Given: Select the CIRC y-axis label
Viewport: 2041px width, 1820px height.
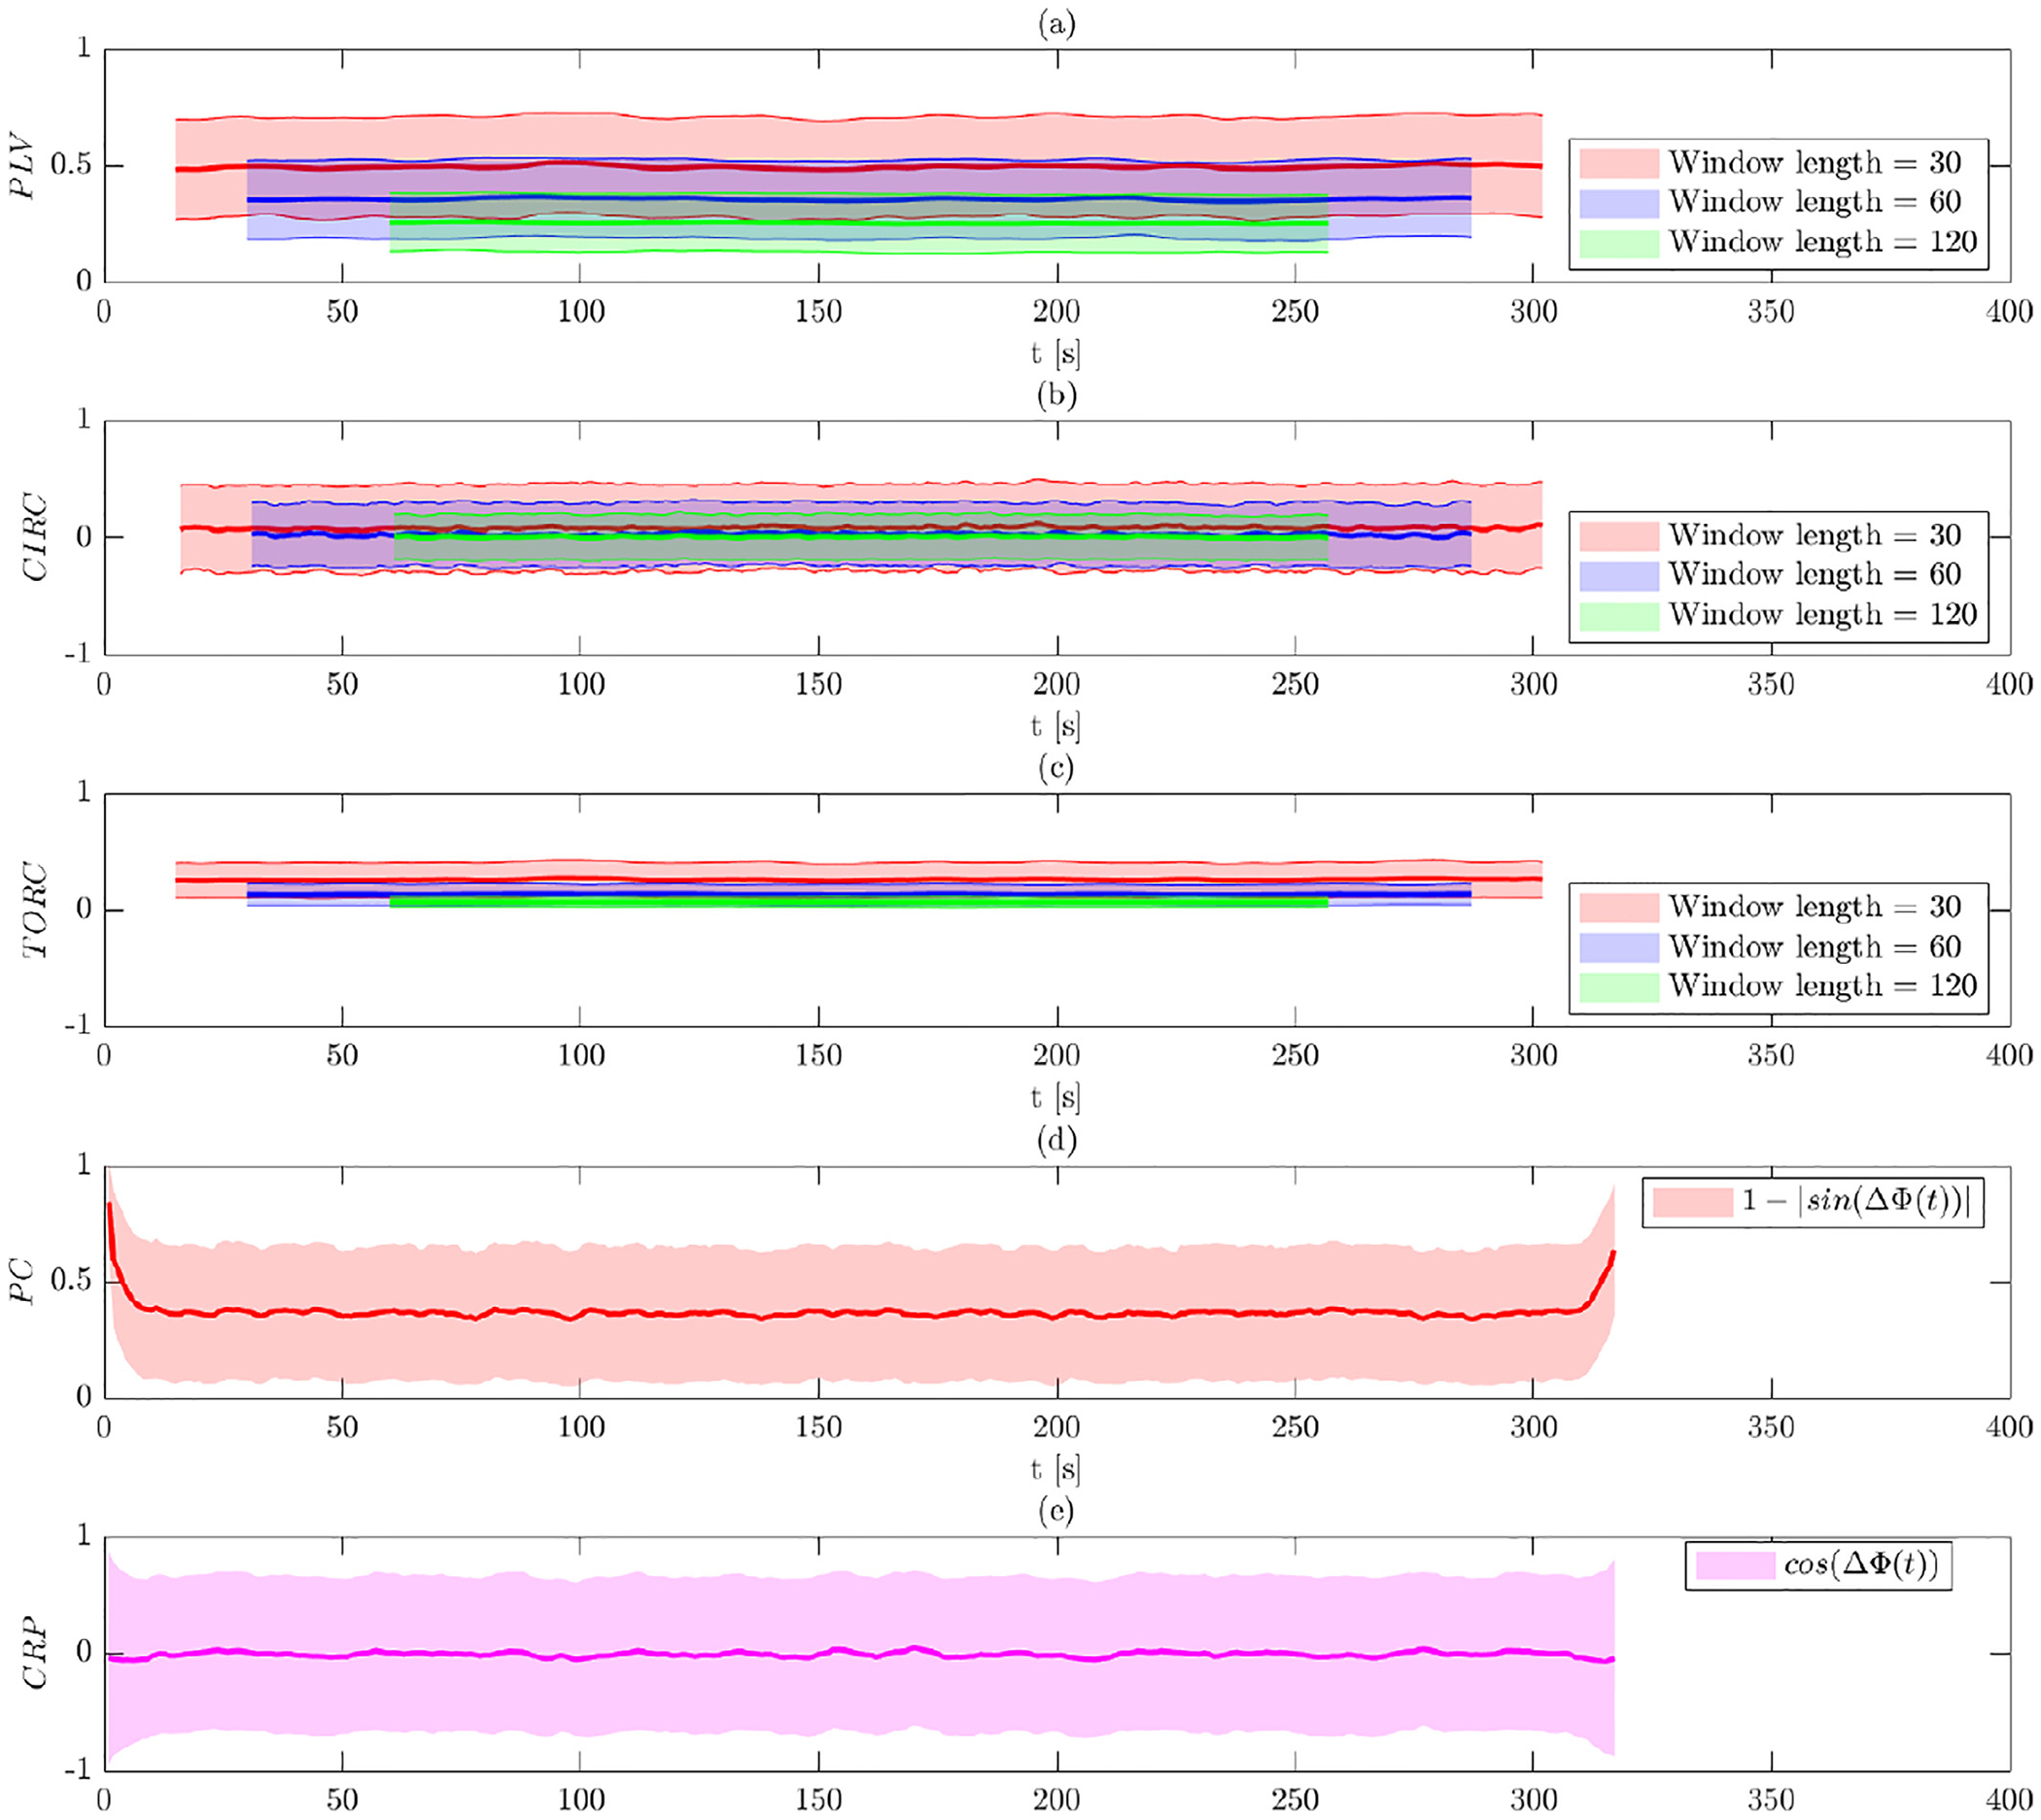Looking at the screenshot, I should click(34, 536).
